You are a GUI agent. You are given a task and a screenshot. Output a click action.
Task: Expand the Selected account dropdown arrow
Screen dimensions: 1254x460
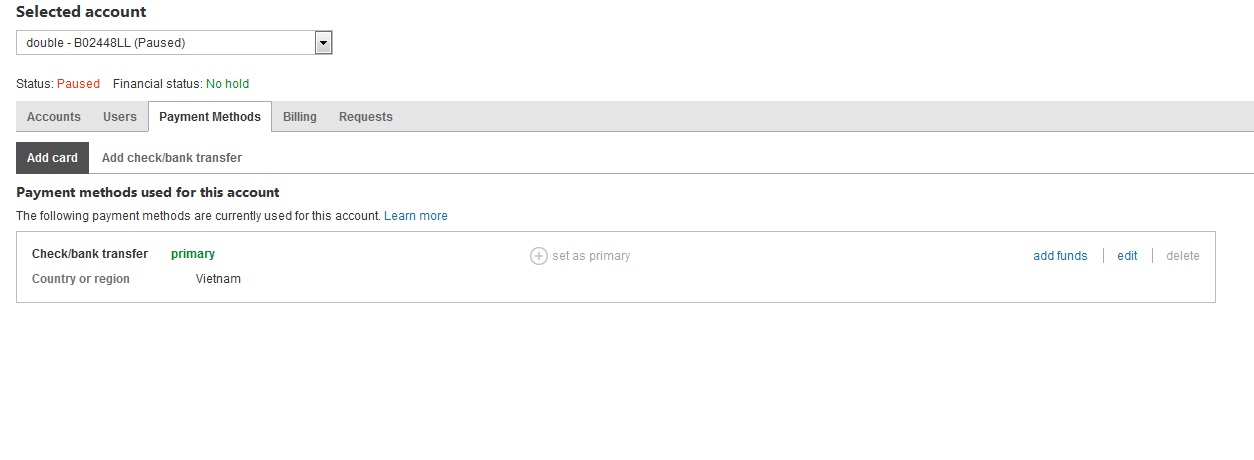tap(323, 43)
